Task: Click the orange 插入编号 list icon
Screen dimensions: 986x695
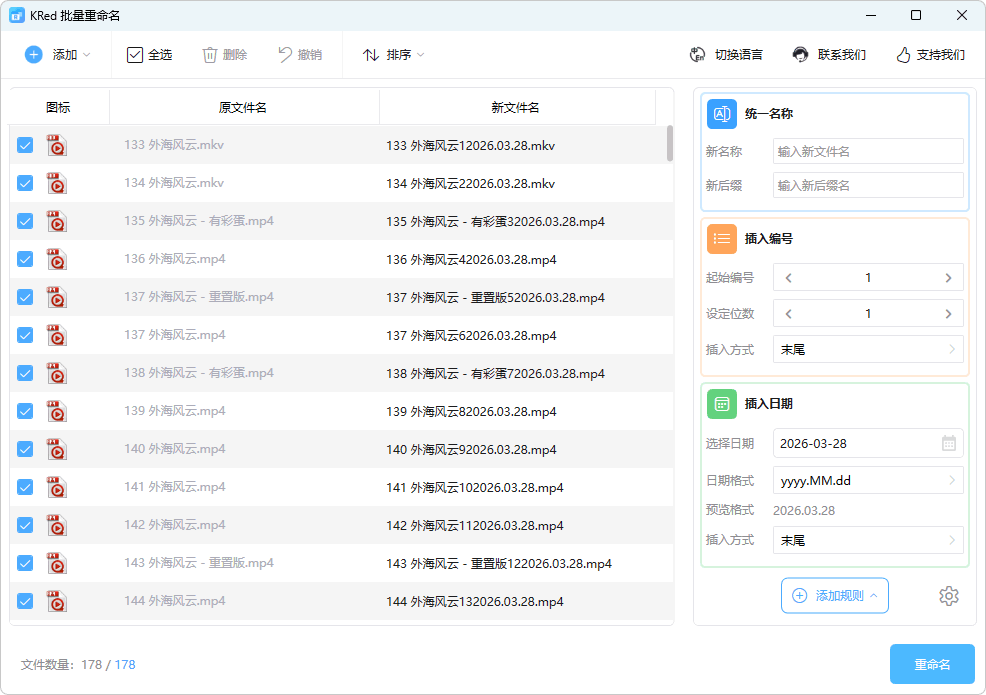Action: coord(722,239)
